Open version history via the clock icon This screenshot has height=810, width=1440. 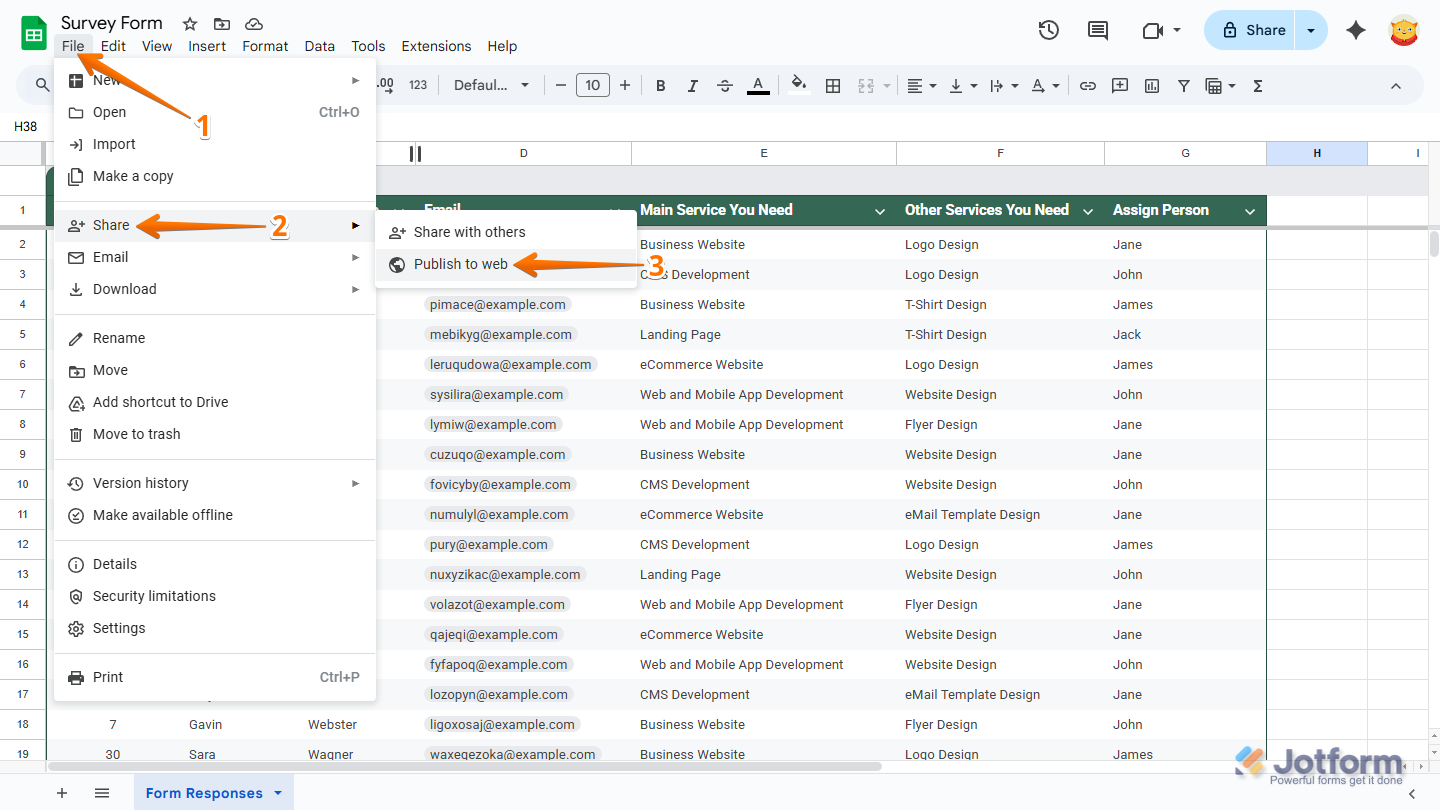1048,30
